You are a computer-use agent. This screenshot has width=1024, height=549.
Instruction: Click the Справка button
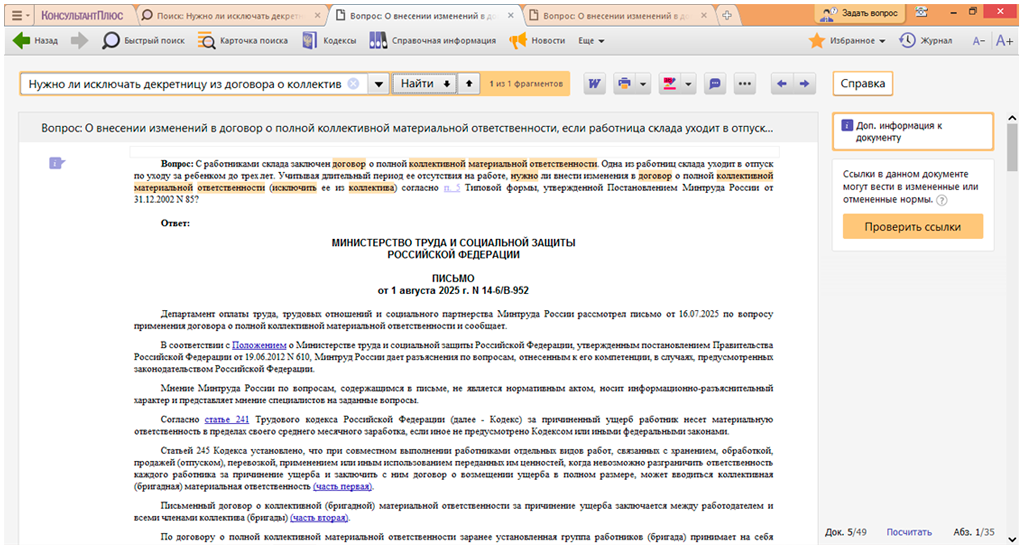[864, 84]
